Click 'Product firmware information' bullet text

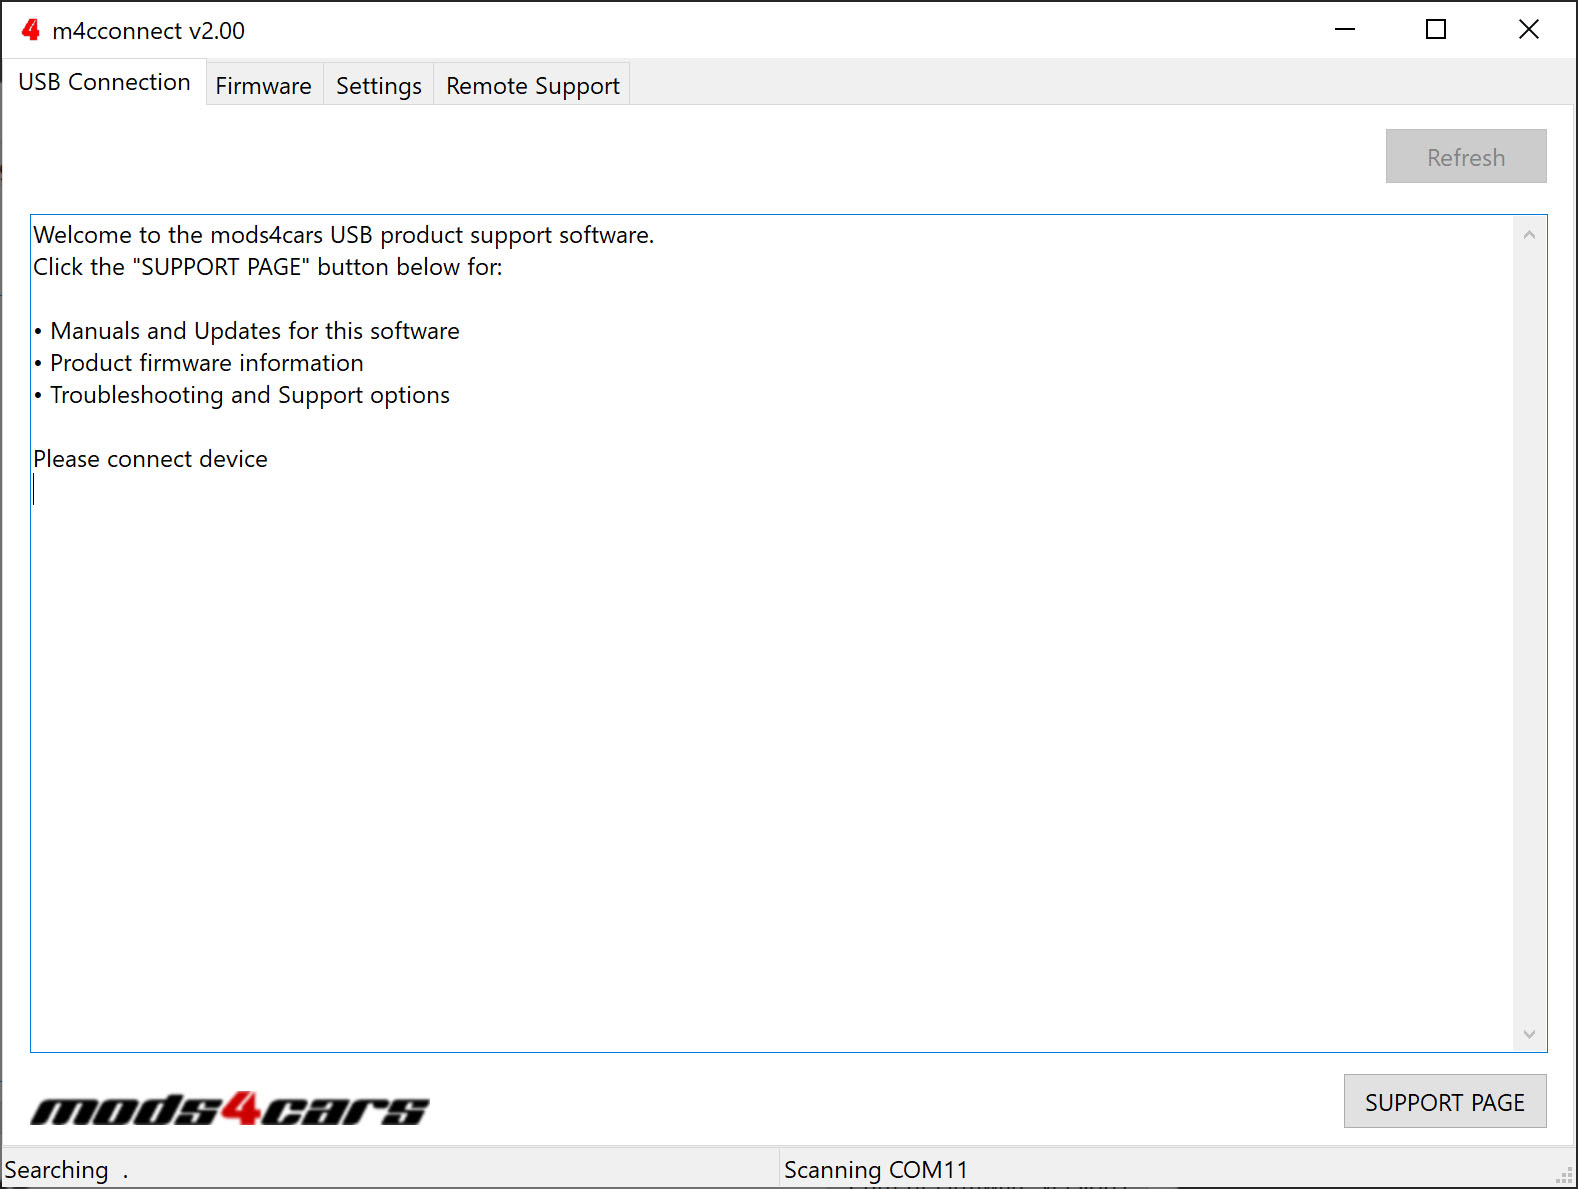click(x=207, y=363)
